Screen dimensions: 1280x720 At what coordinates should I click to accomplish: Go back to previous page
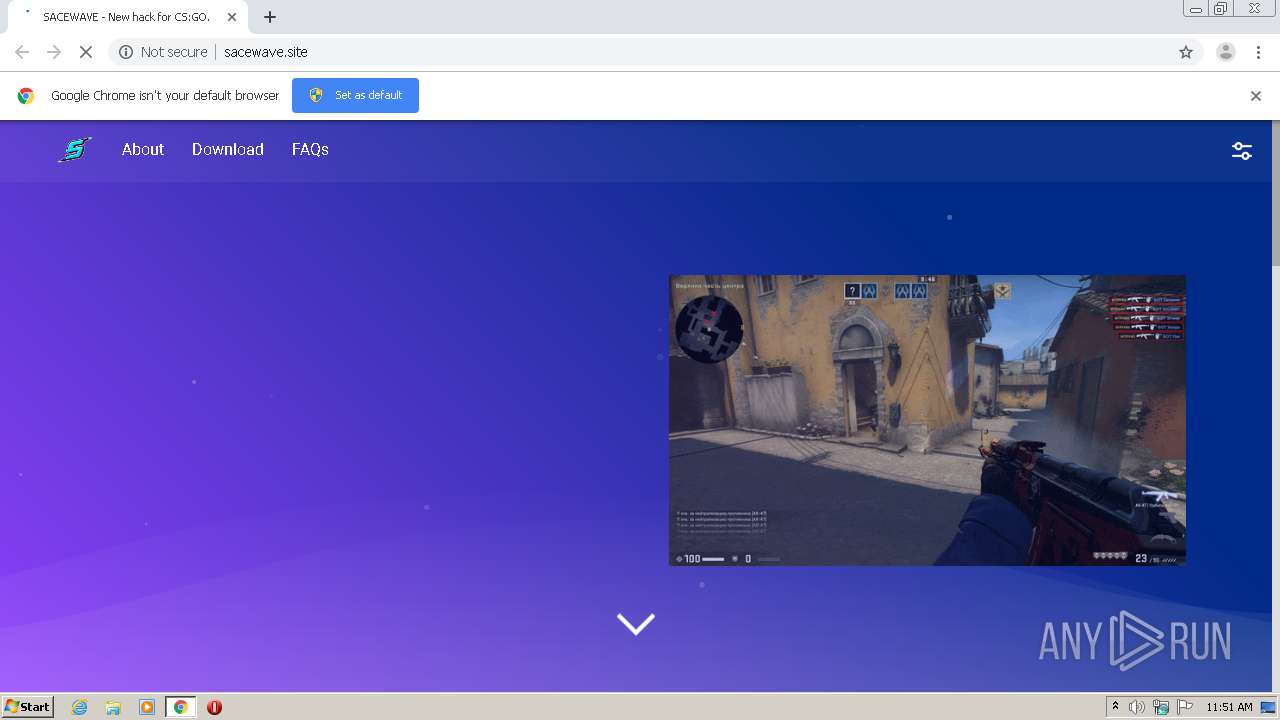point(22,52)
